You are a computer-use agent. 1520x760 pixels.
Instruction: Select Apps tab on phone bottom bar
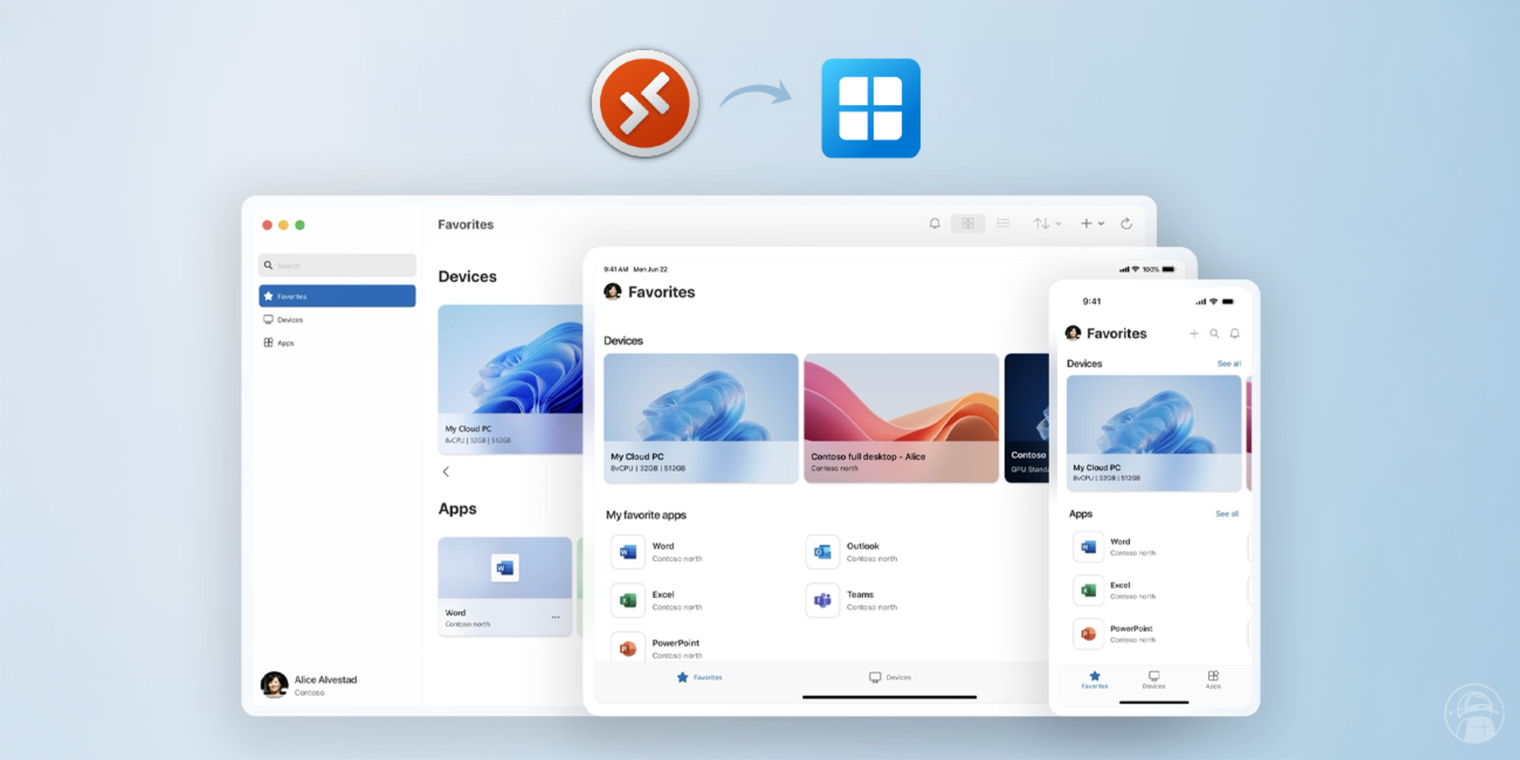point(1213,680)
